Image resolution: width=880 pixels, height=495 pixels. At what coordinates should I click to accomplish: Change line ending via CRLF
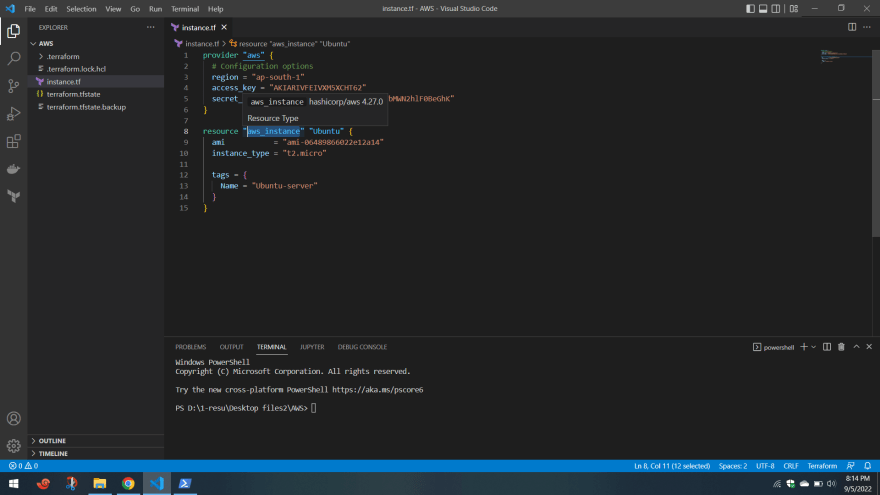tap(791, 466)
